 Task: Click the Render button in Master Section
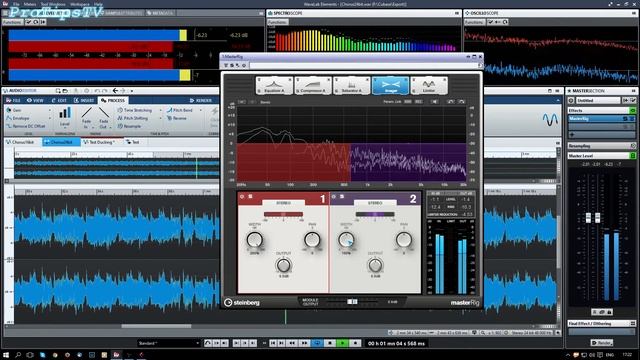[601, 342]
